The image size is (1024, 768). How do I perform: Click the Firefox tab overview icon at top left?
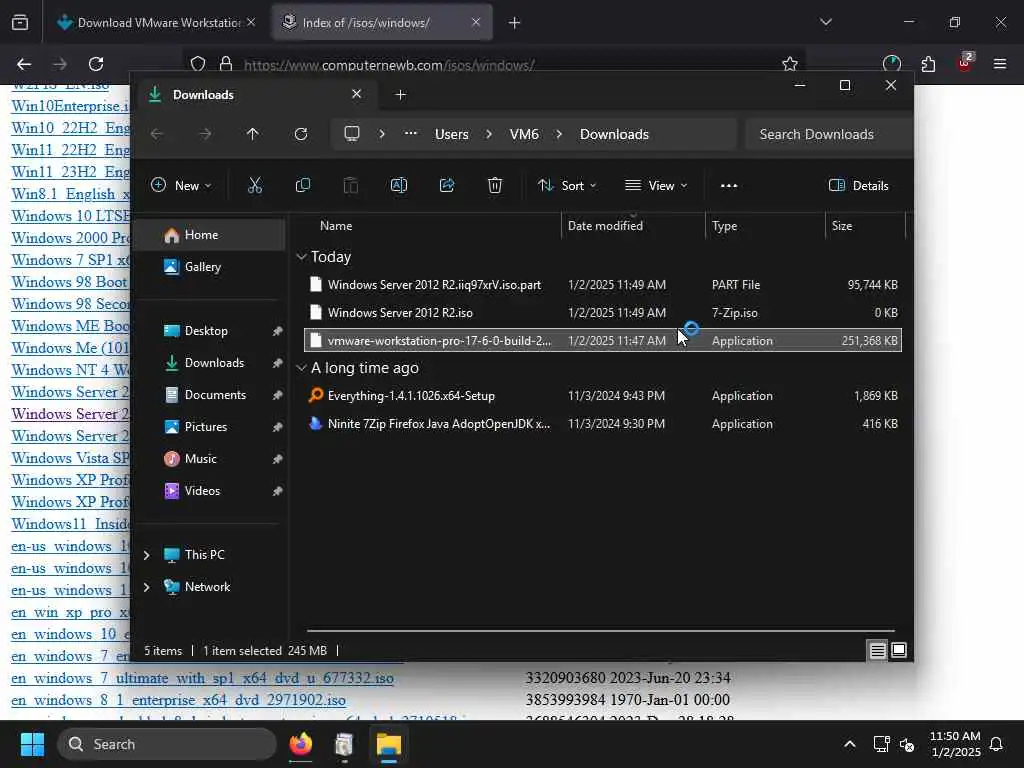point(20,23)
